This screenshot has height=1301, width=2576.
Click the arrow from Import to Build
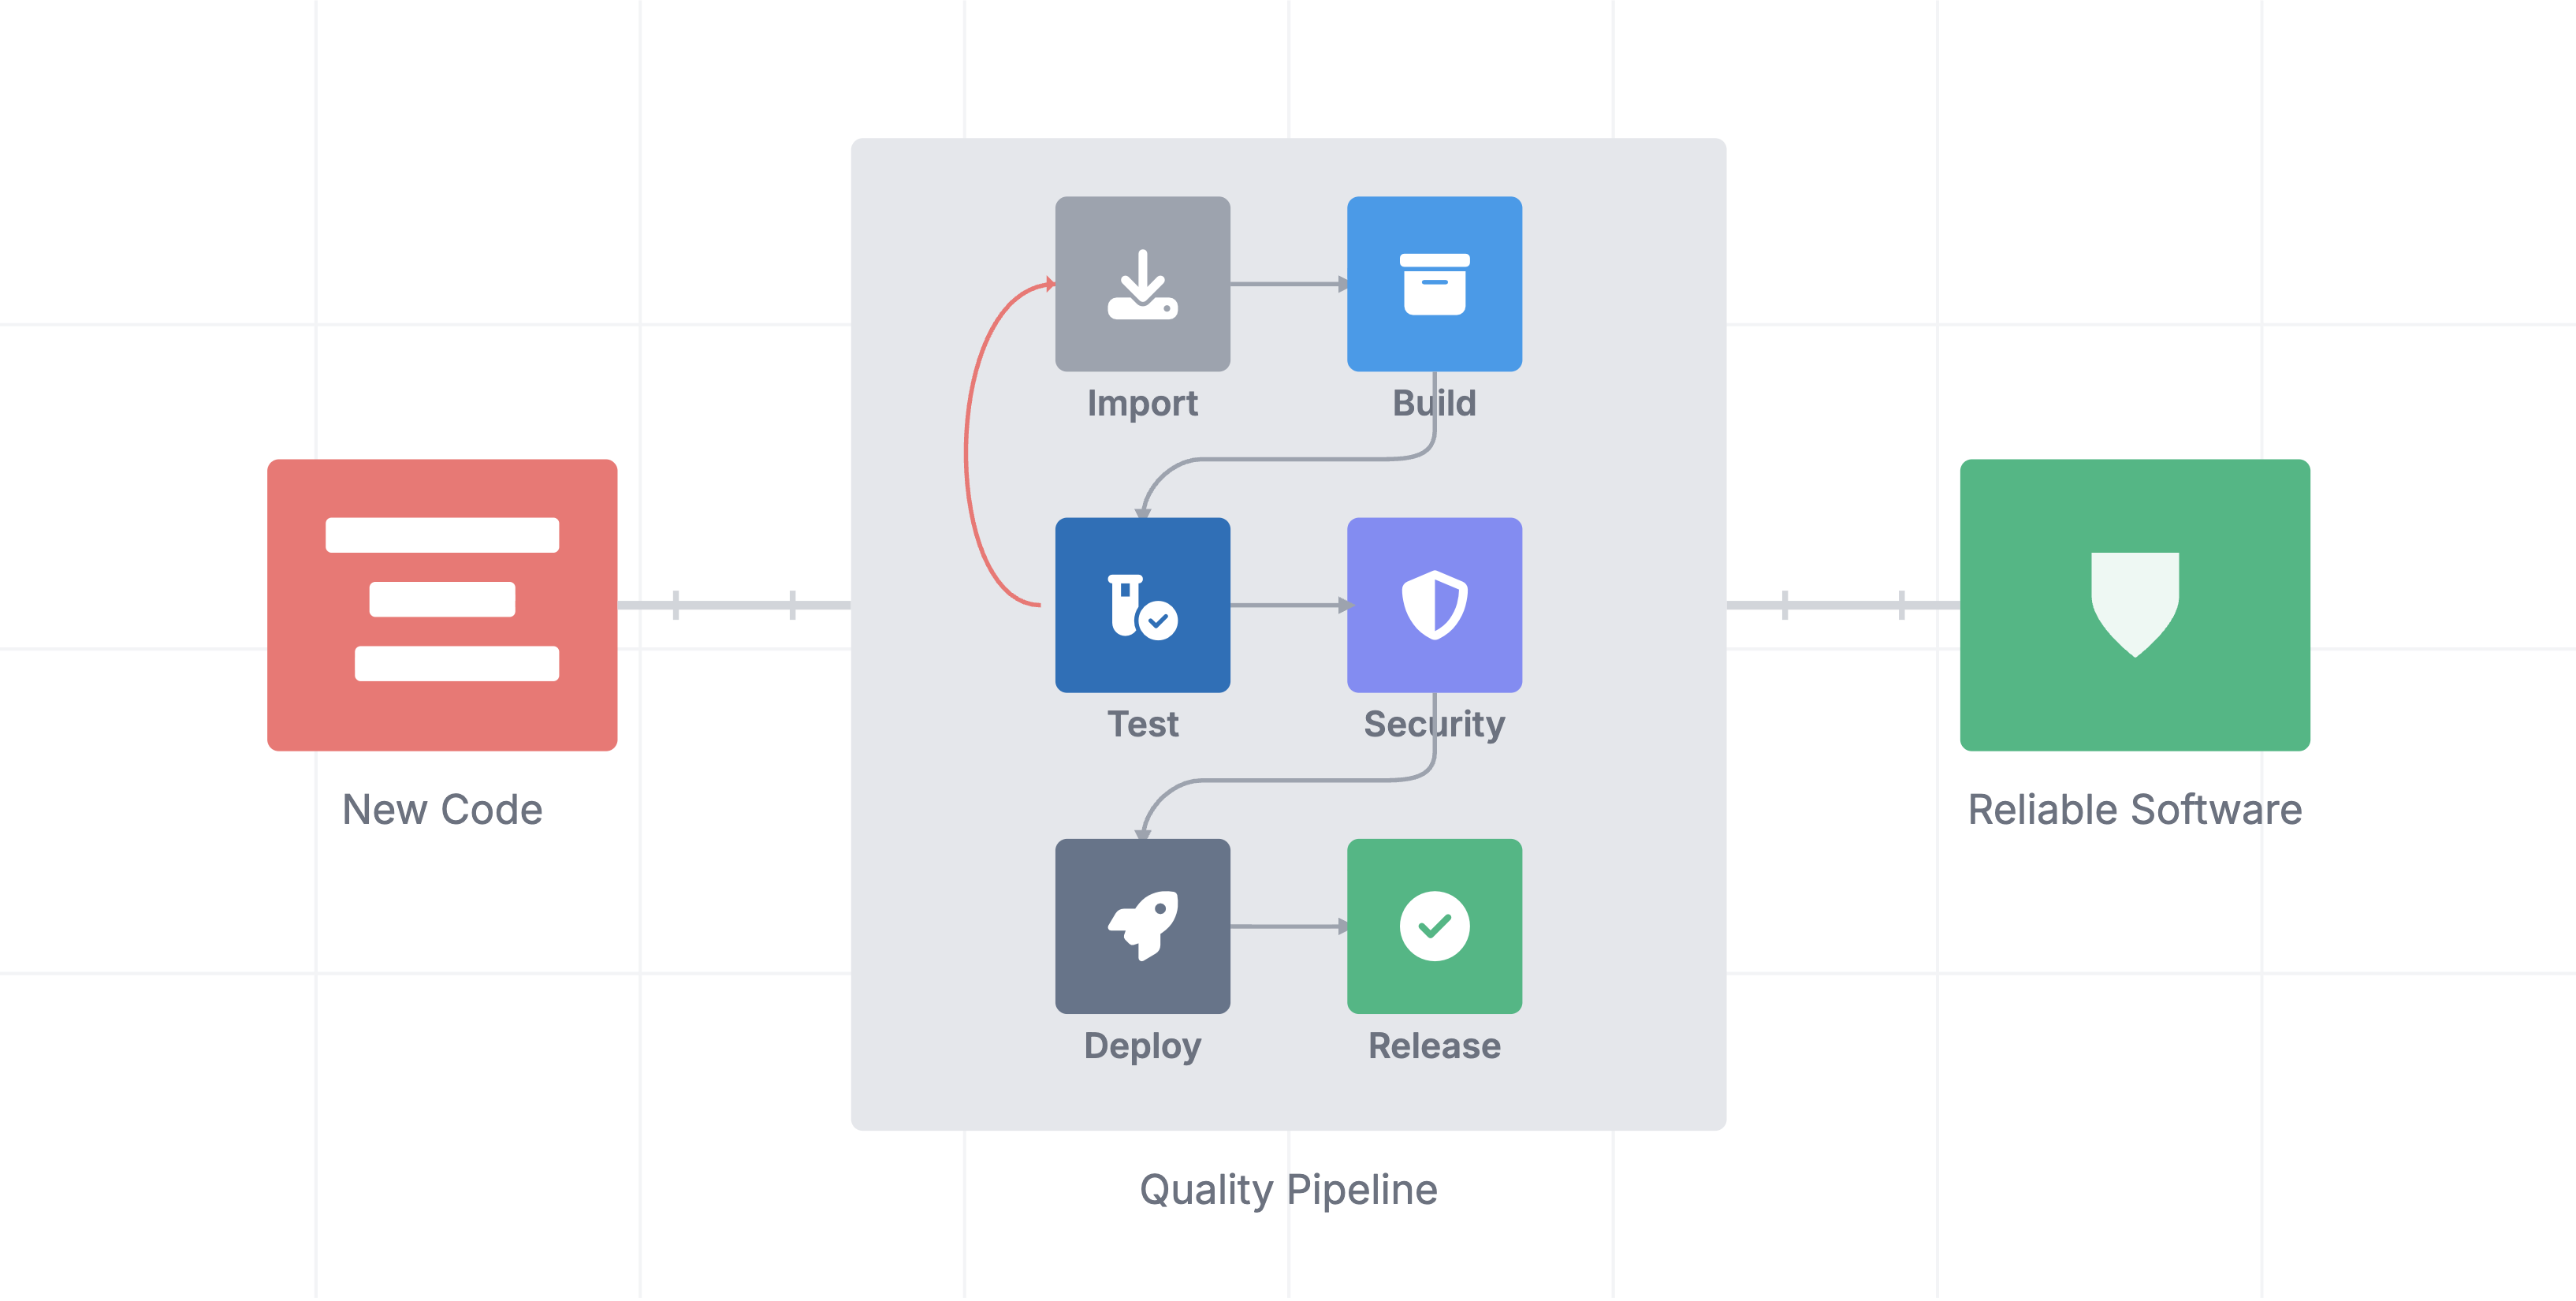point(1288,284)
